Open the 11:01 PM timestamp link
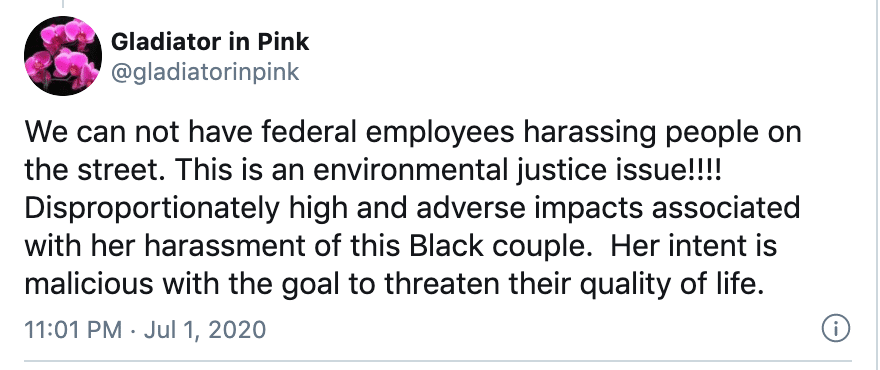This screenshot has width=880, height=370. [73, 330]
